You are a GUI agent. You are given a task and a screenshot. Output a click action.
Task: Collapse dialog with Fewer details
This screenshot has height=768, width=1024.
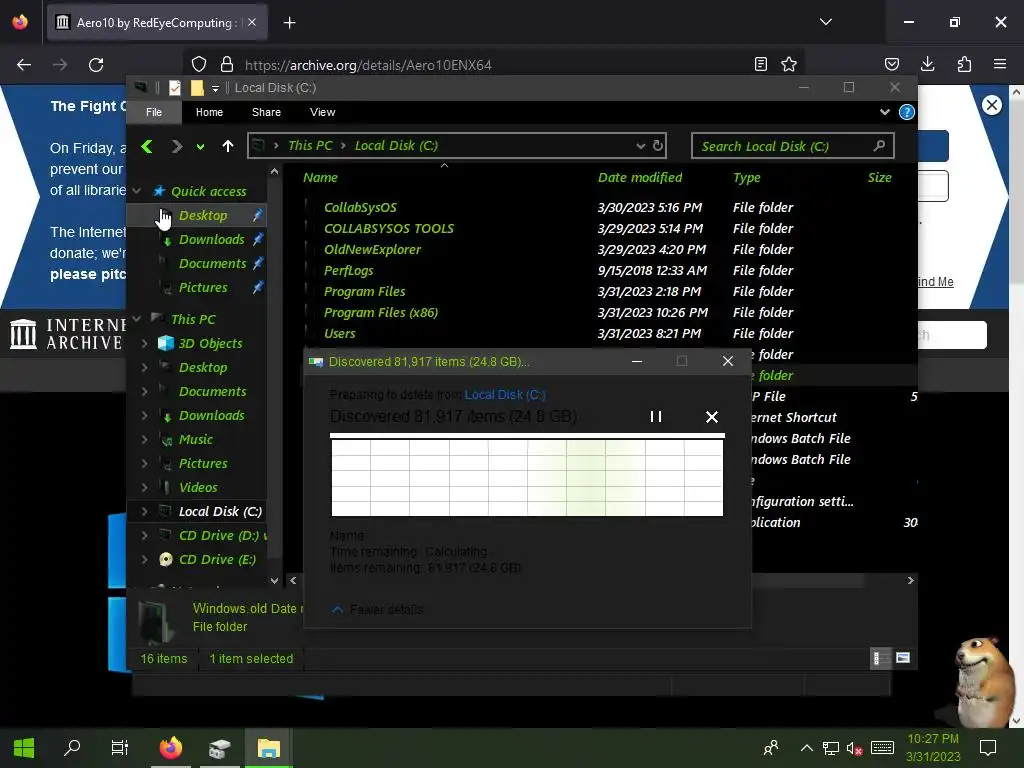coord(377,609)
